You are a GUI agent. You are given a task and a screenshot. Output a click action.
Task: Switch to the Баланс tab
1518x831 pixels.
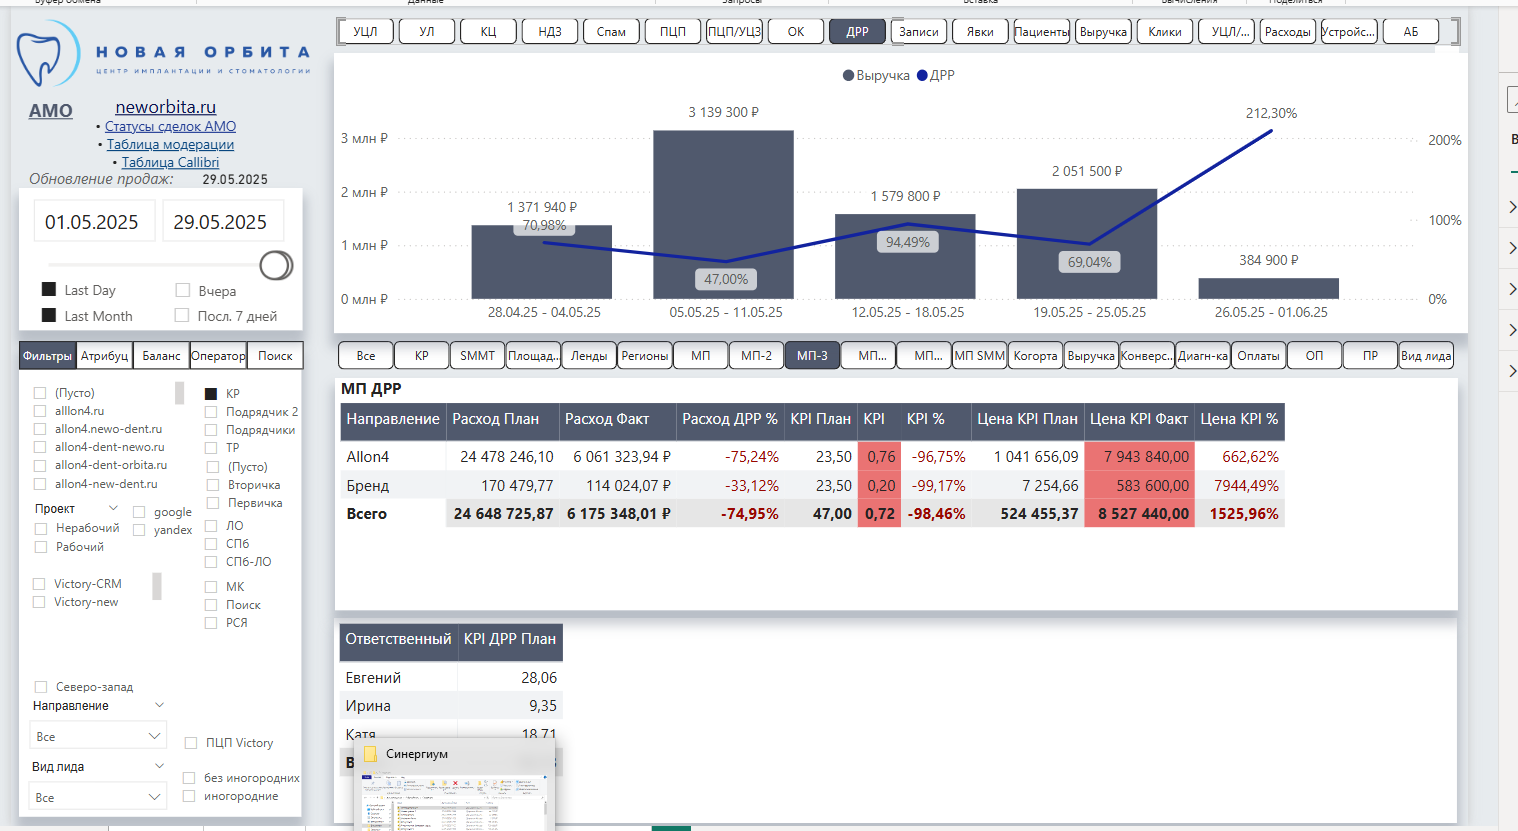click(x=162, y=356)
